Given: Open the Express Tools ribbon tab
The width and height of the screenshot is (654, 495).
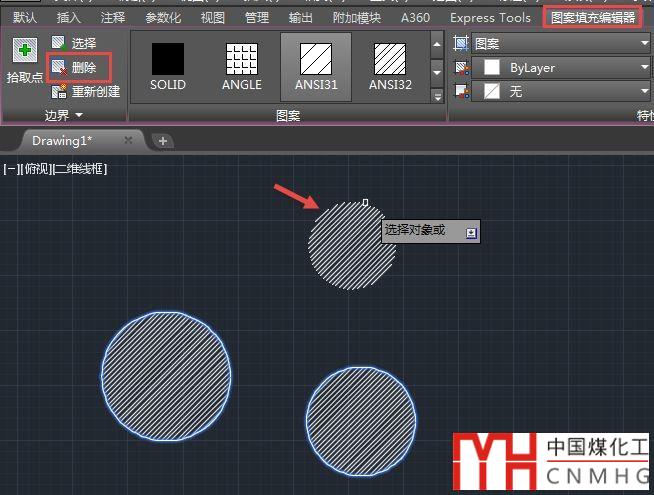Looking at the screenshot, I should point(490,17).
